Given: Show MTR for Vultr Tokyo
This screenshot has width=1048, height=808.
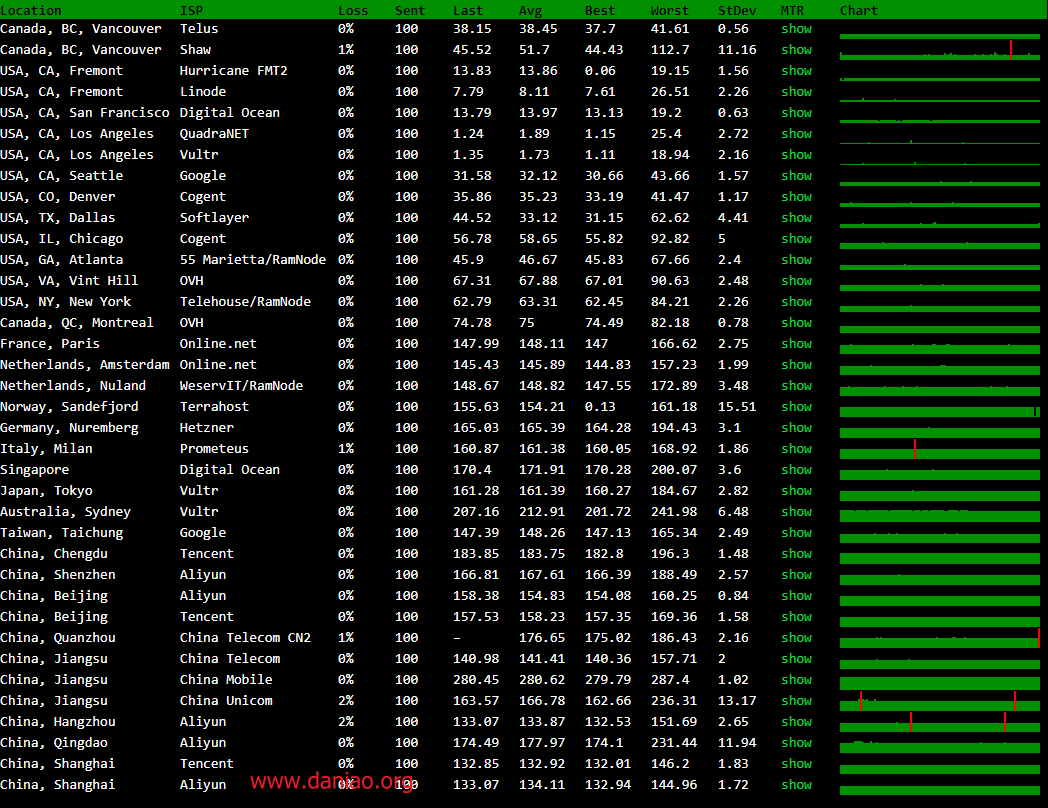Looking at the screenshot, I should 796,491.
